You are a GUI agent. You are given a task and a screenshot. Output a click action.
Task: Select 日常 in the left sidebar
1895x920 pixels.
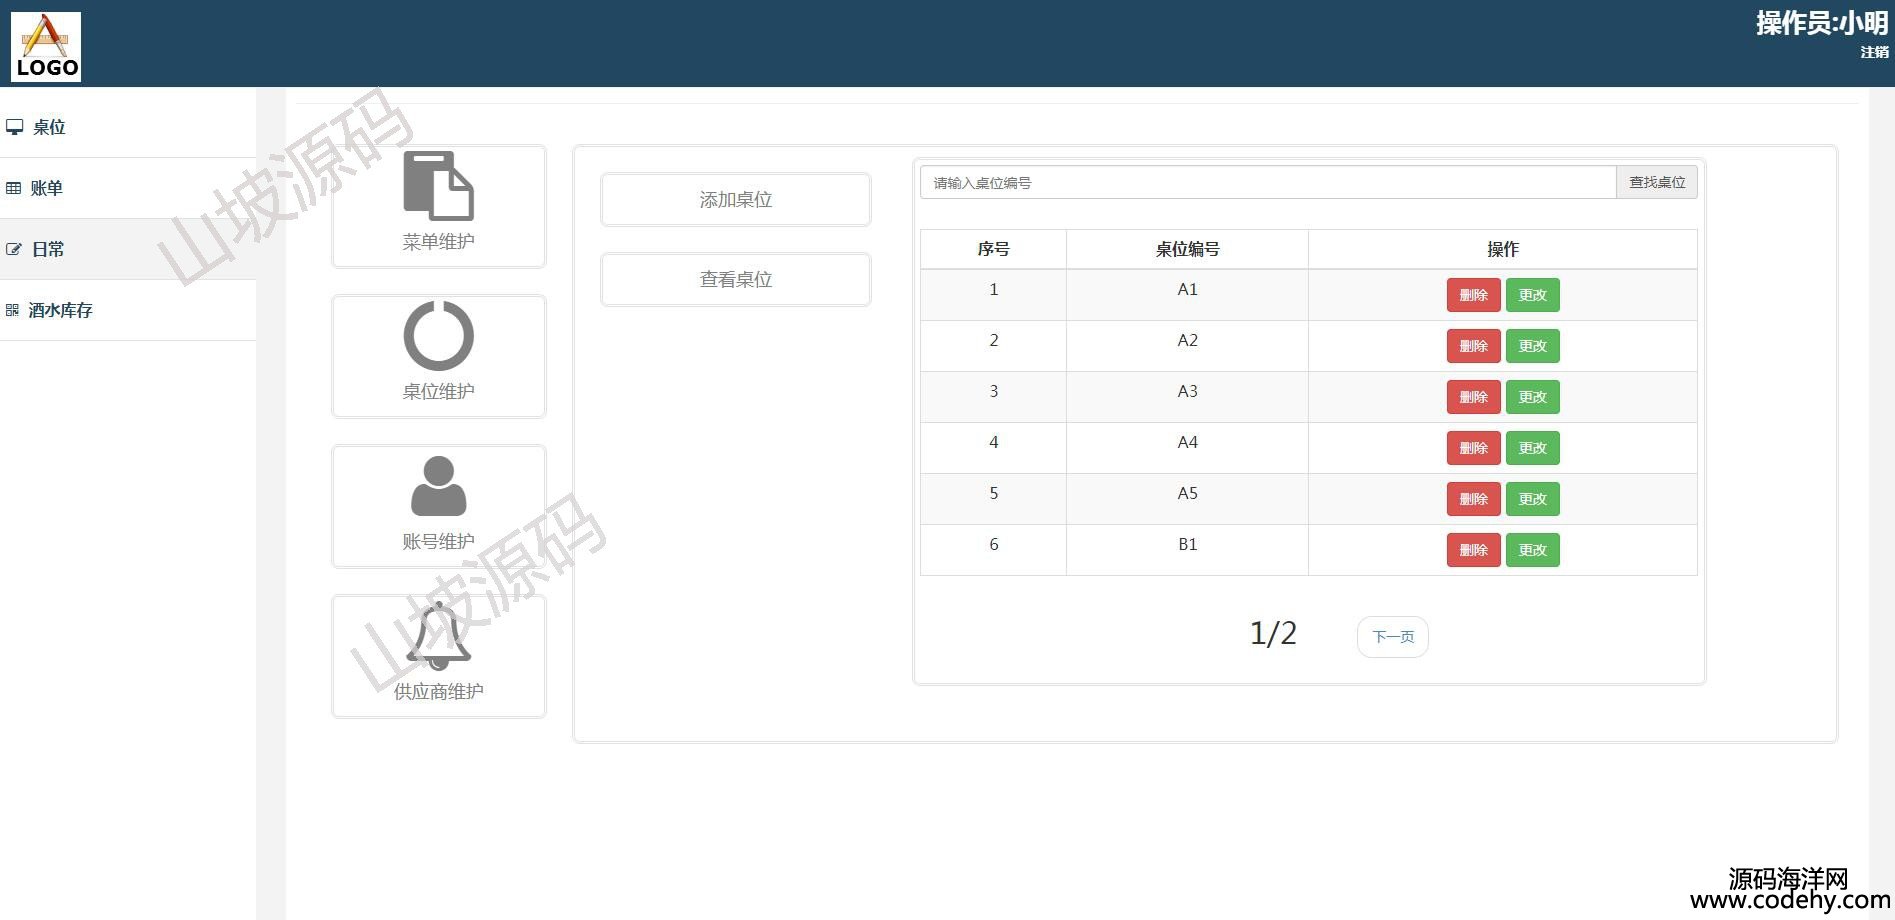[47, 249]
